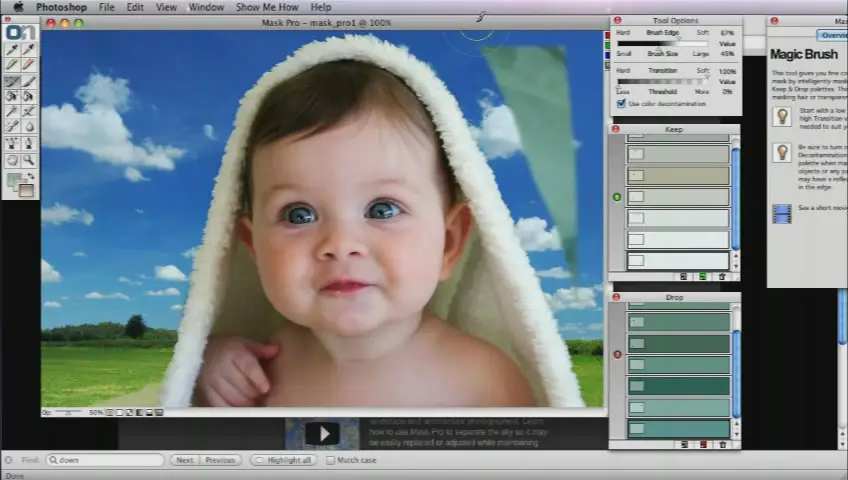
Task: Click the Next button in Find bar
Action: click(184, 460)
